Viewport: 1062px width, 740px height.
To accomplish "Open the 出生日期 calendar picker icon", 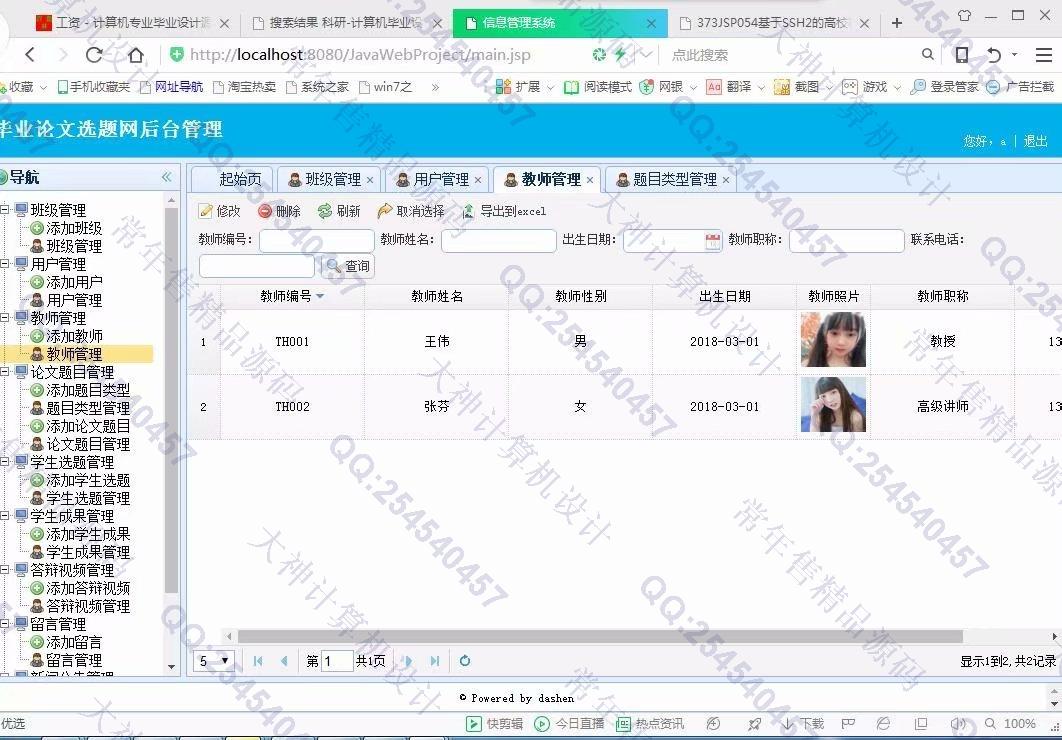I will click(713, 241).
